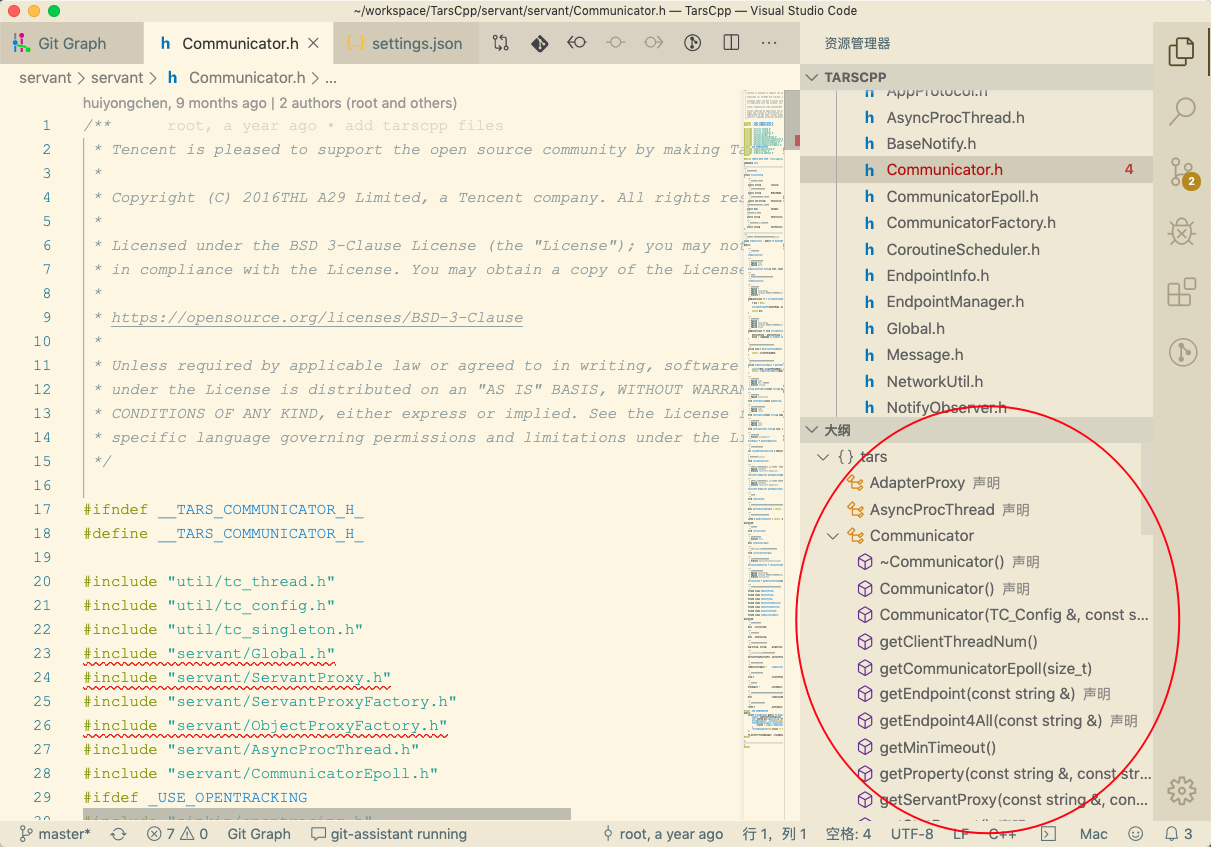Open more editor actions via the ellipsis icon
The width and height of the screenshot is (1211, 847).
pos(768,43)
